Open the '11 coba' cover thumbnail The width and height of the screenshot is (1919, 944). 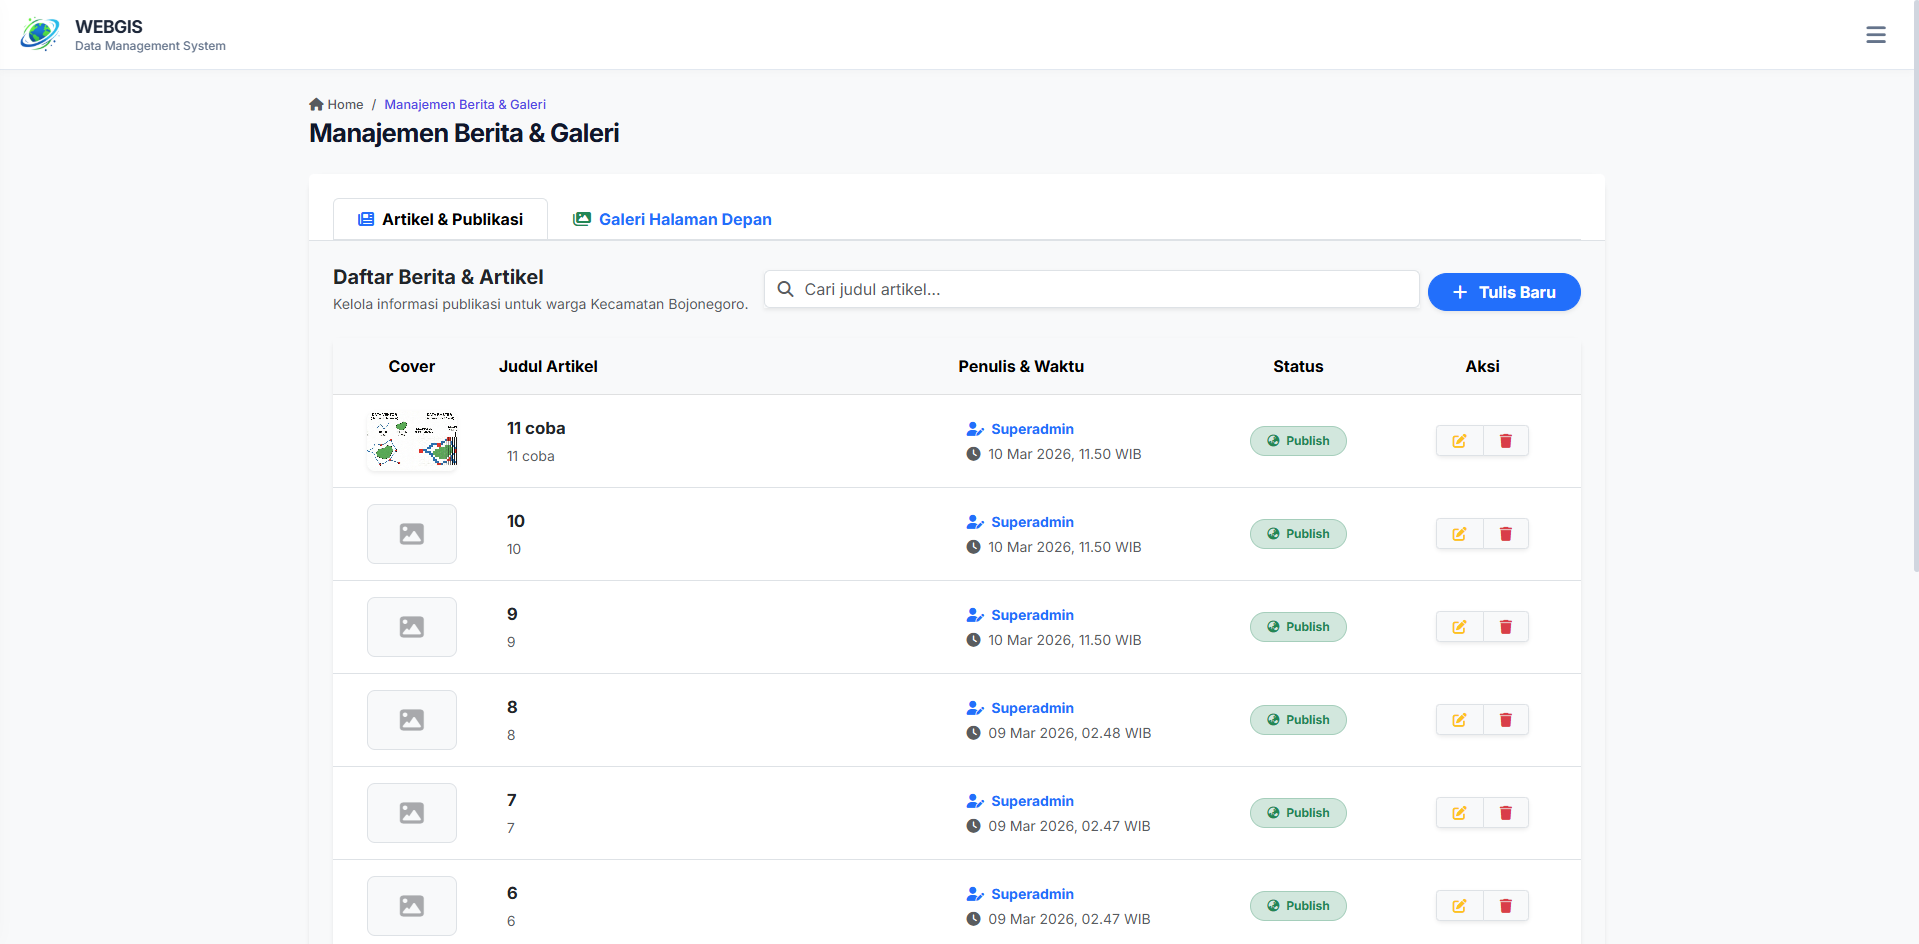pyautogui.click(x=412, y=440)
